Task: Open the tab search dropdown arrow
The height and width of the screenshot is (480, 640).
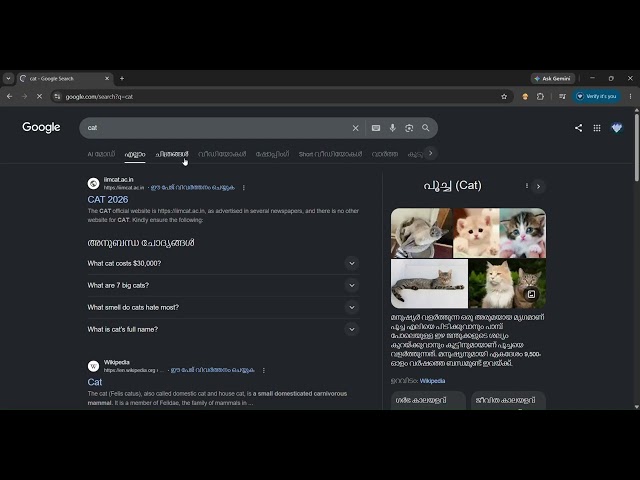Action: point(8,78)
